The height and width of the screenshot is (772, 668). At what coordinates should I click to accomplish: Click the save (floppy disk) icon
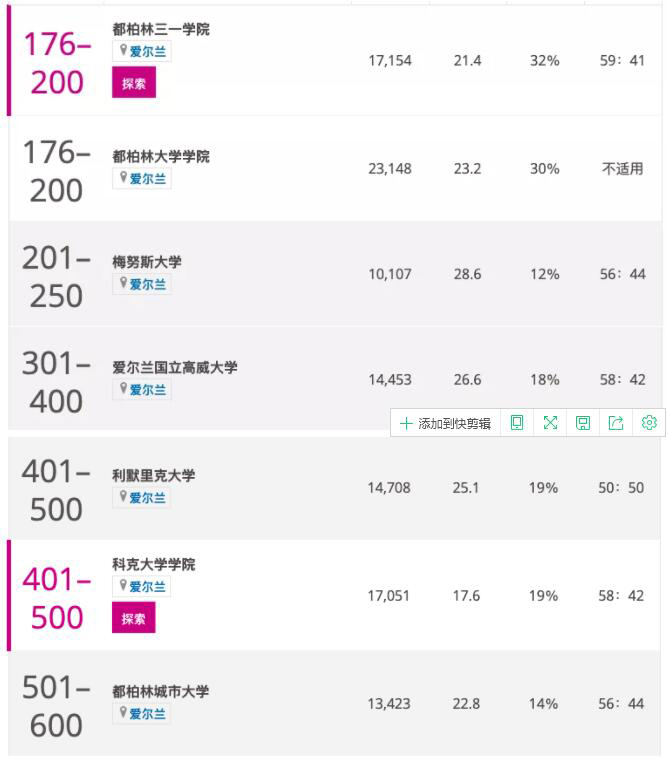coord(583,423)
